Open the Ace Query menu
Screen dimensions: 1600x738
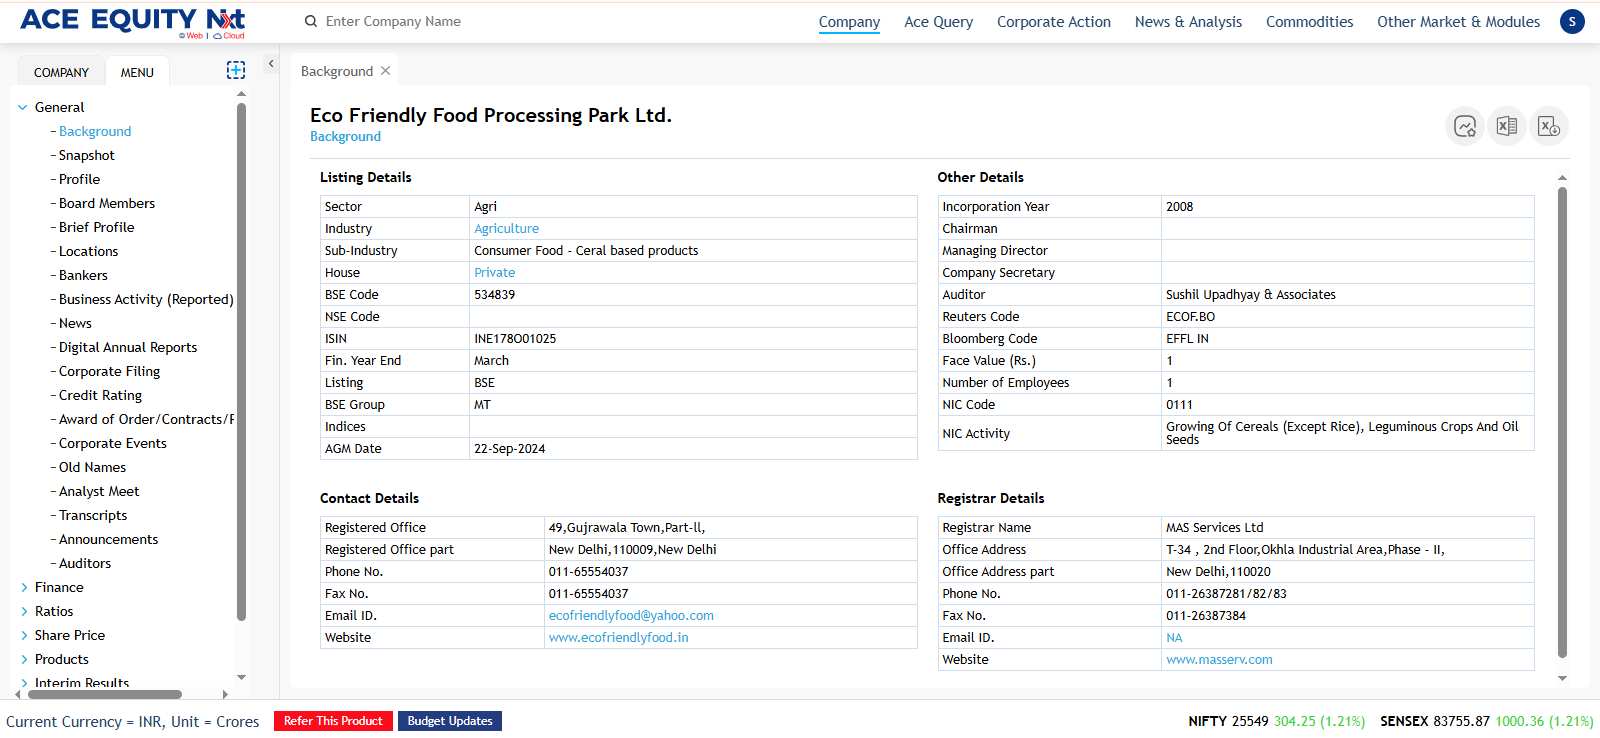pos(938,22)
